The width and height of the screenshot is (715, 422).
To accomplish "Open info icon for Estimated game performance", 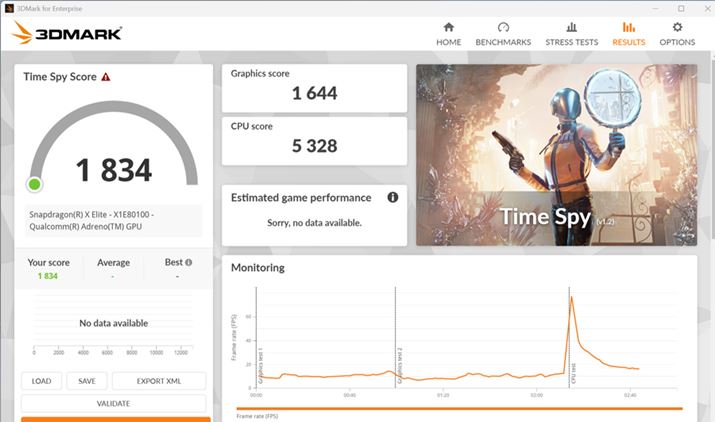I will point(393,198).
